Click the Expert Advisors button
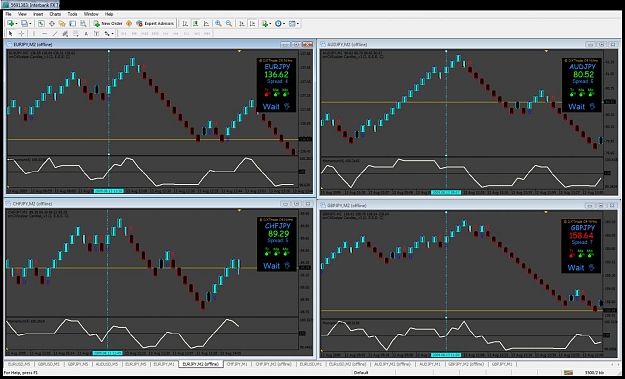Viewport: 625px width, 379px height. point(155,24)
